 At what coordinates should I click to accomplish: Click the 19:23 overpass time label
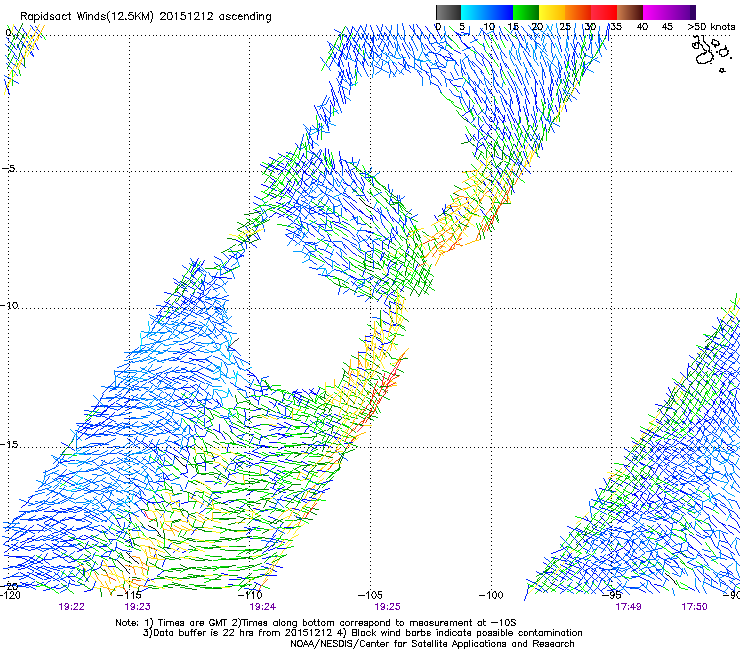[137, 607]
